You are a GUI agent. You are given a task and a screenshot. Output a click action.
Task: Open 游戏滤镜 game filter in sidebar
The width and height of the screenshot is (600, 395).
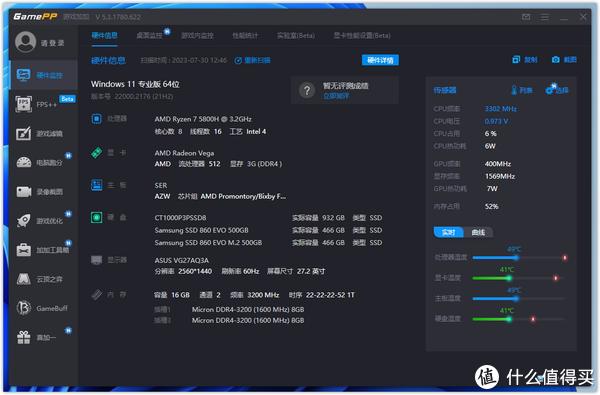40,133
